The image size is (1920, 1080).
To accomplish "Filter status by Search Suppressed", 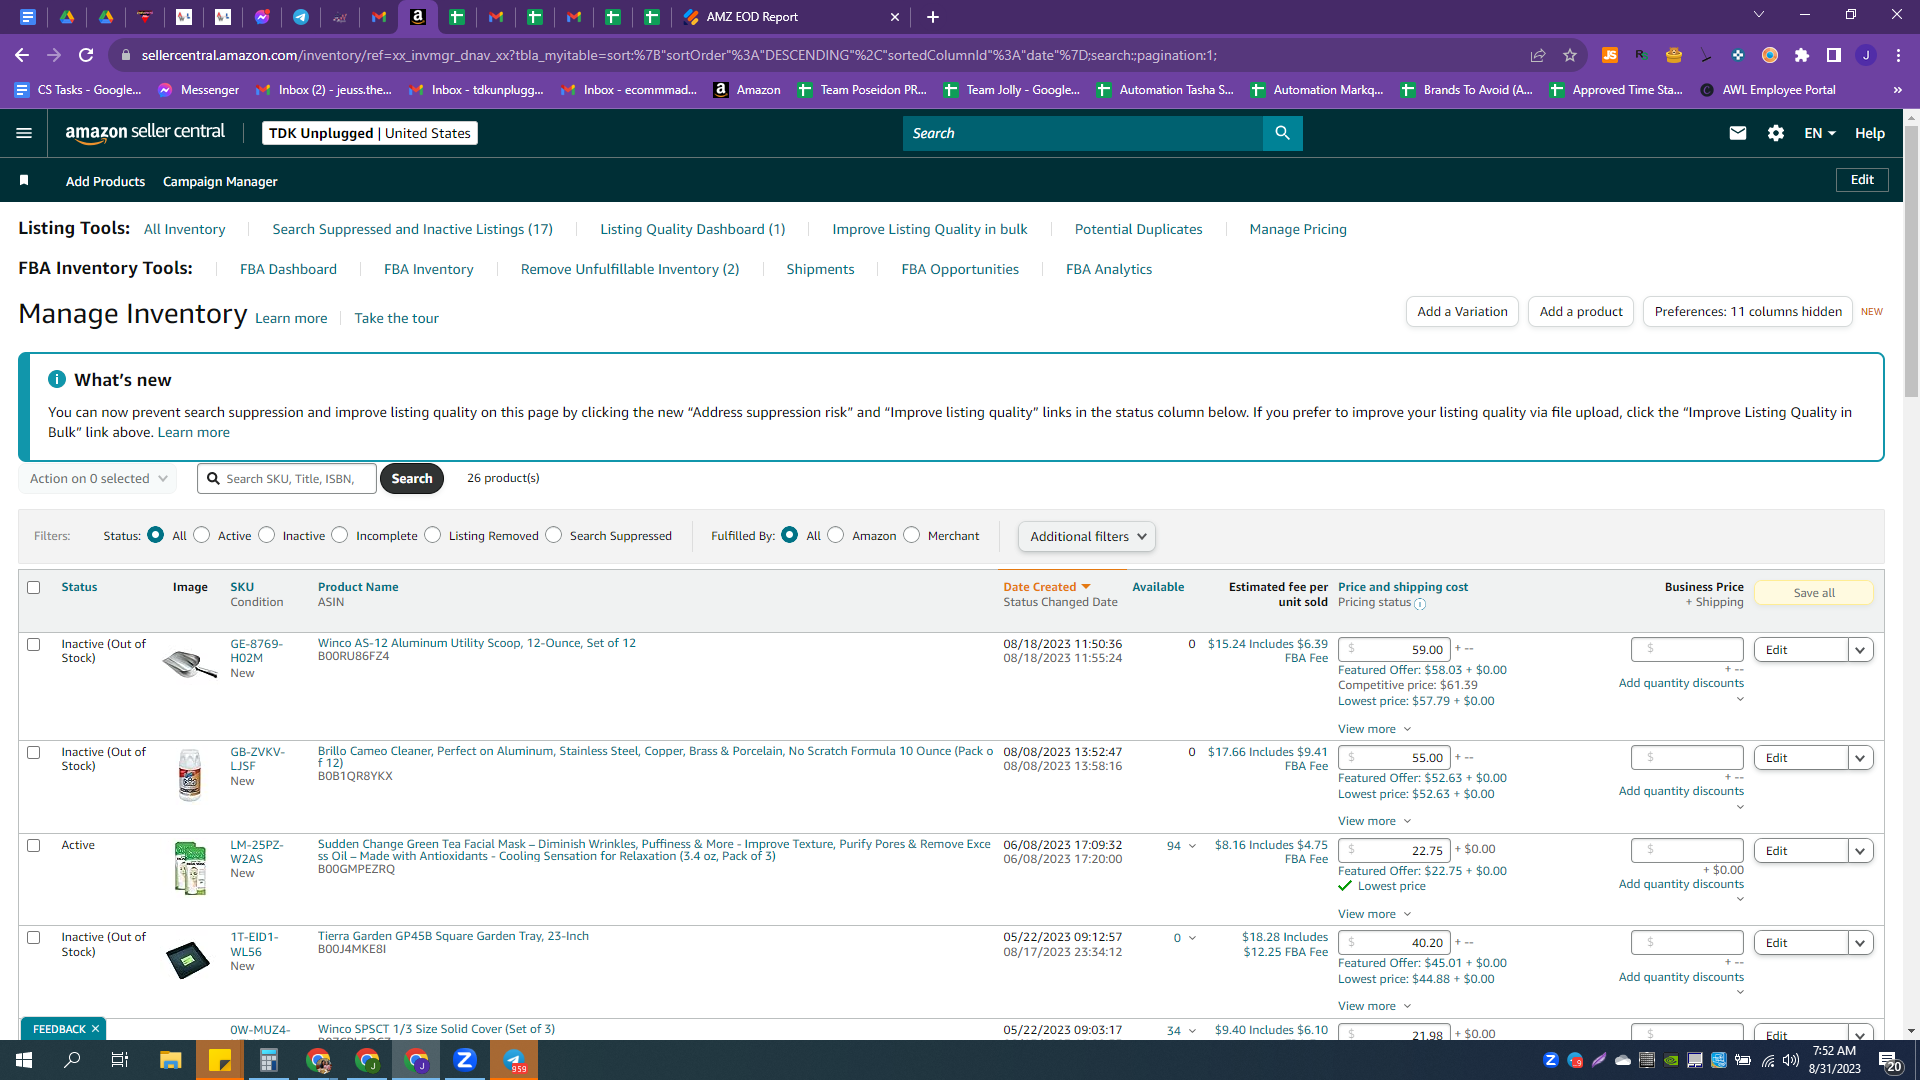I will tap(554, 535).
